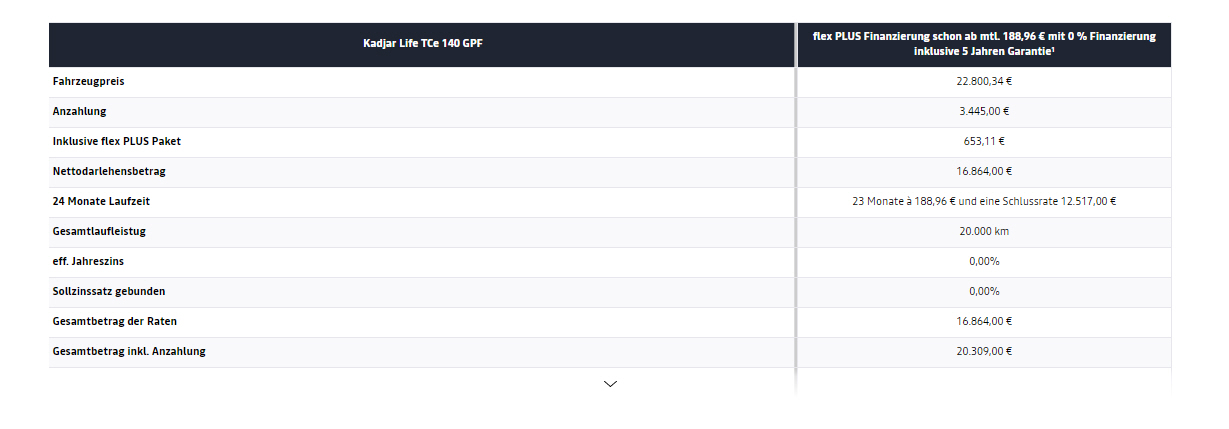The height and width of the screenshot is (429, 1229).
Task: Select the 24 Monate Laufzeit label
Action: [101, 202]
